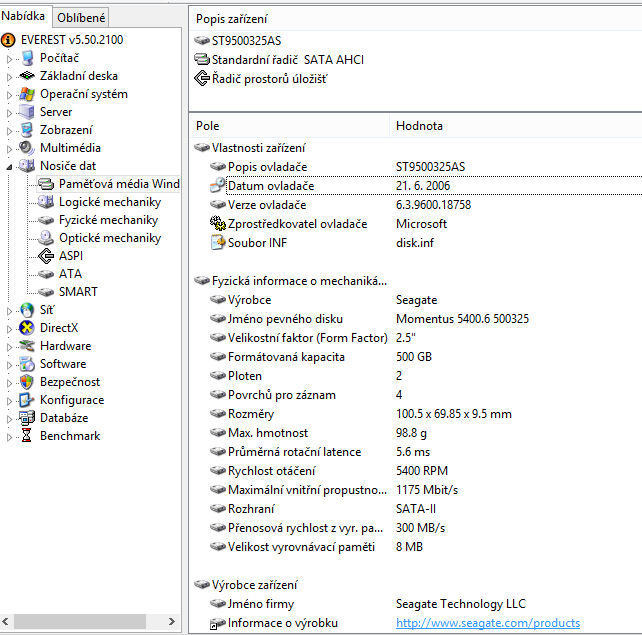The width and height of the screenshot is (642, 635).
Task: Click the Benchmark hourglass icon
Action: (27, 436)
